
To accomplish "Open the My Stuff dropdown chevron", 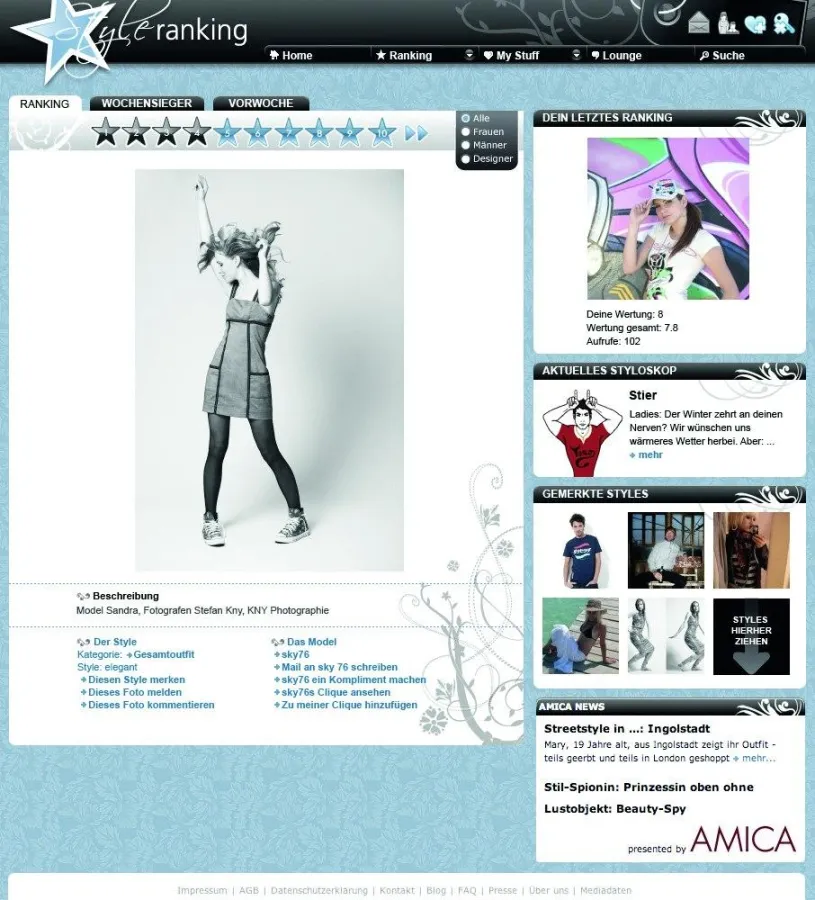I will coord(575,55).
